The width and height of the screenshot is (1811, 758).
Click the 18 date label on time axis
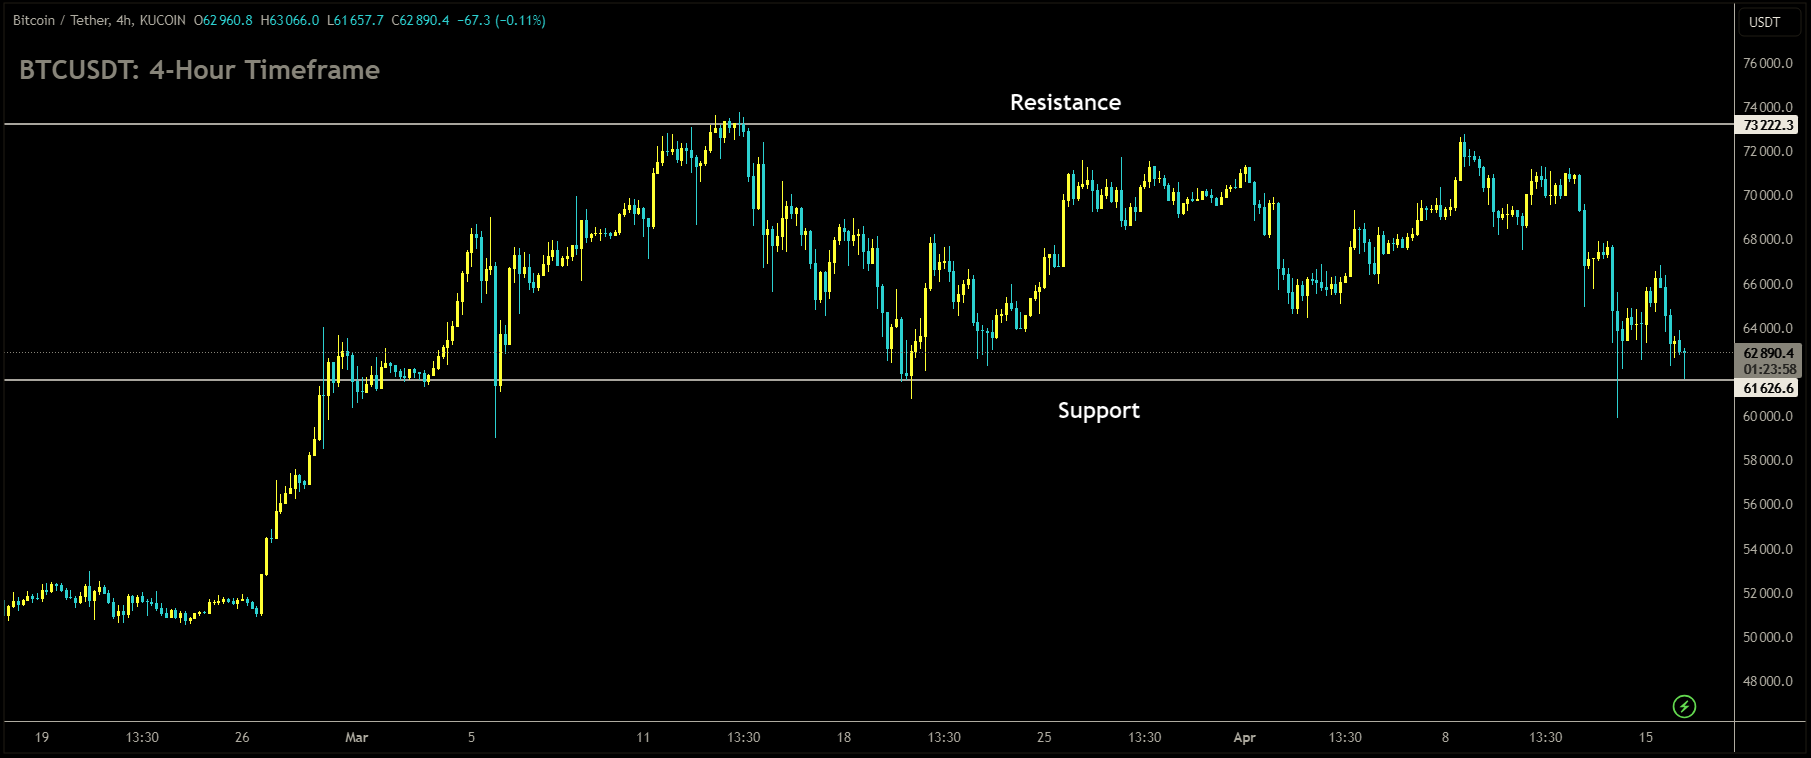[844, 737]
